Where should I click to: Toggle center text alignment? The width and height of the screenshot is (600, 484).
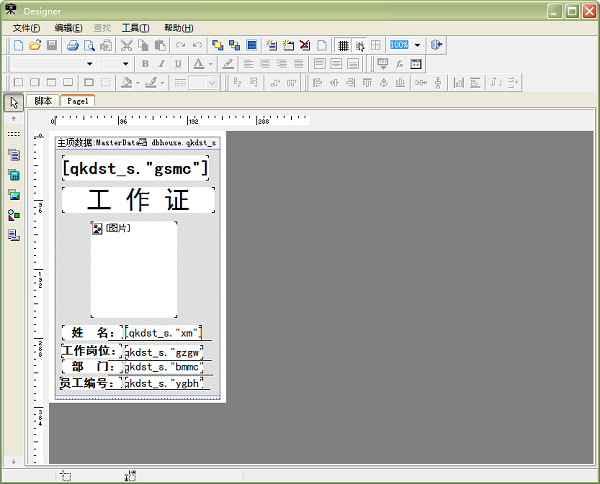coord(265,64)
